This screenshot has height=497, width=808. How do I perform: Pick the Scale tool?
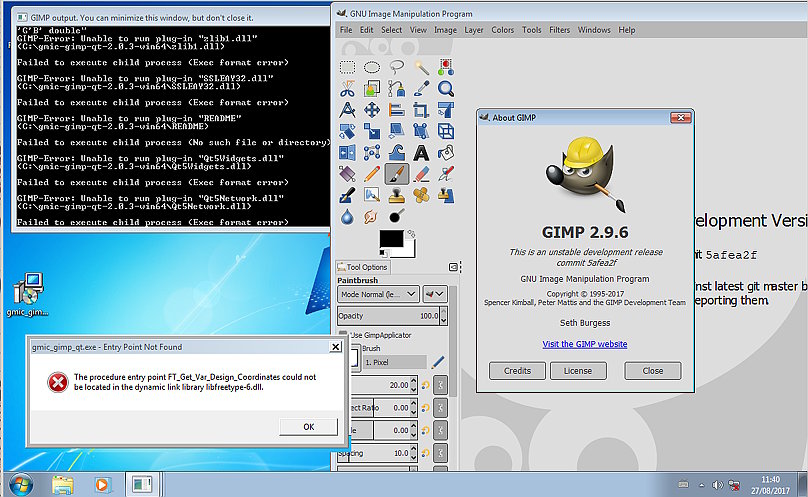click(x=372, y=131)
